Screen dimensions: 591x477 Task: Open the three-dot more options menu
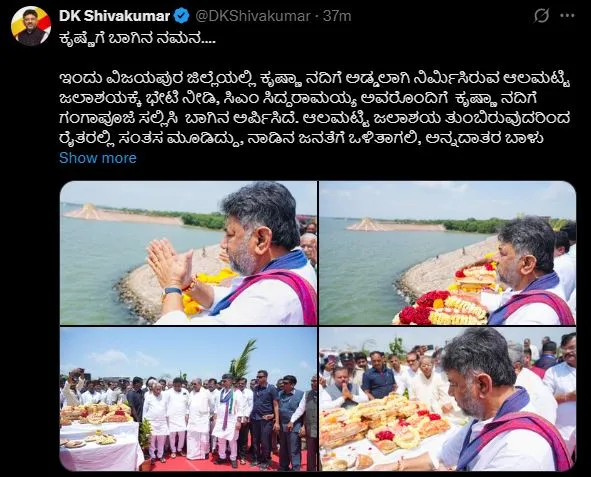pos(567,16)
